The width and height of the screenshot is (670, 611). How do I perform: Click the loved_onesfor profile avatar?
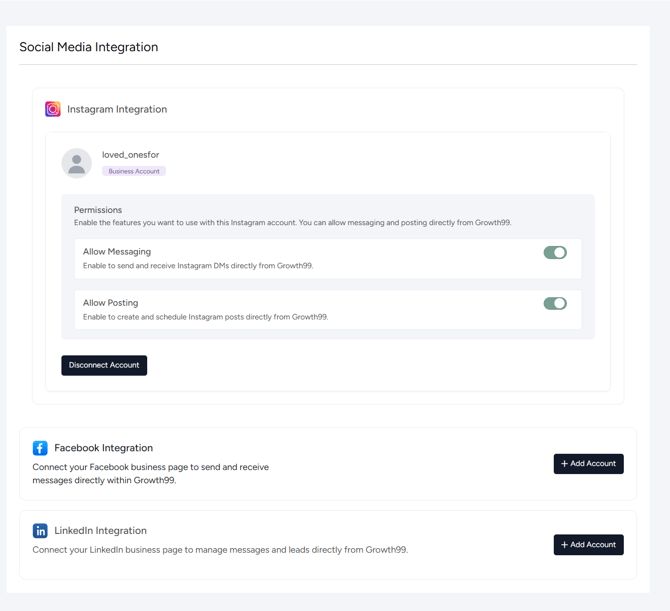tap(77, 163)
